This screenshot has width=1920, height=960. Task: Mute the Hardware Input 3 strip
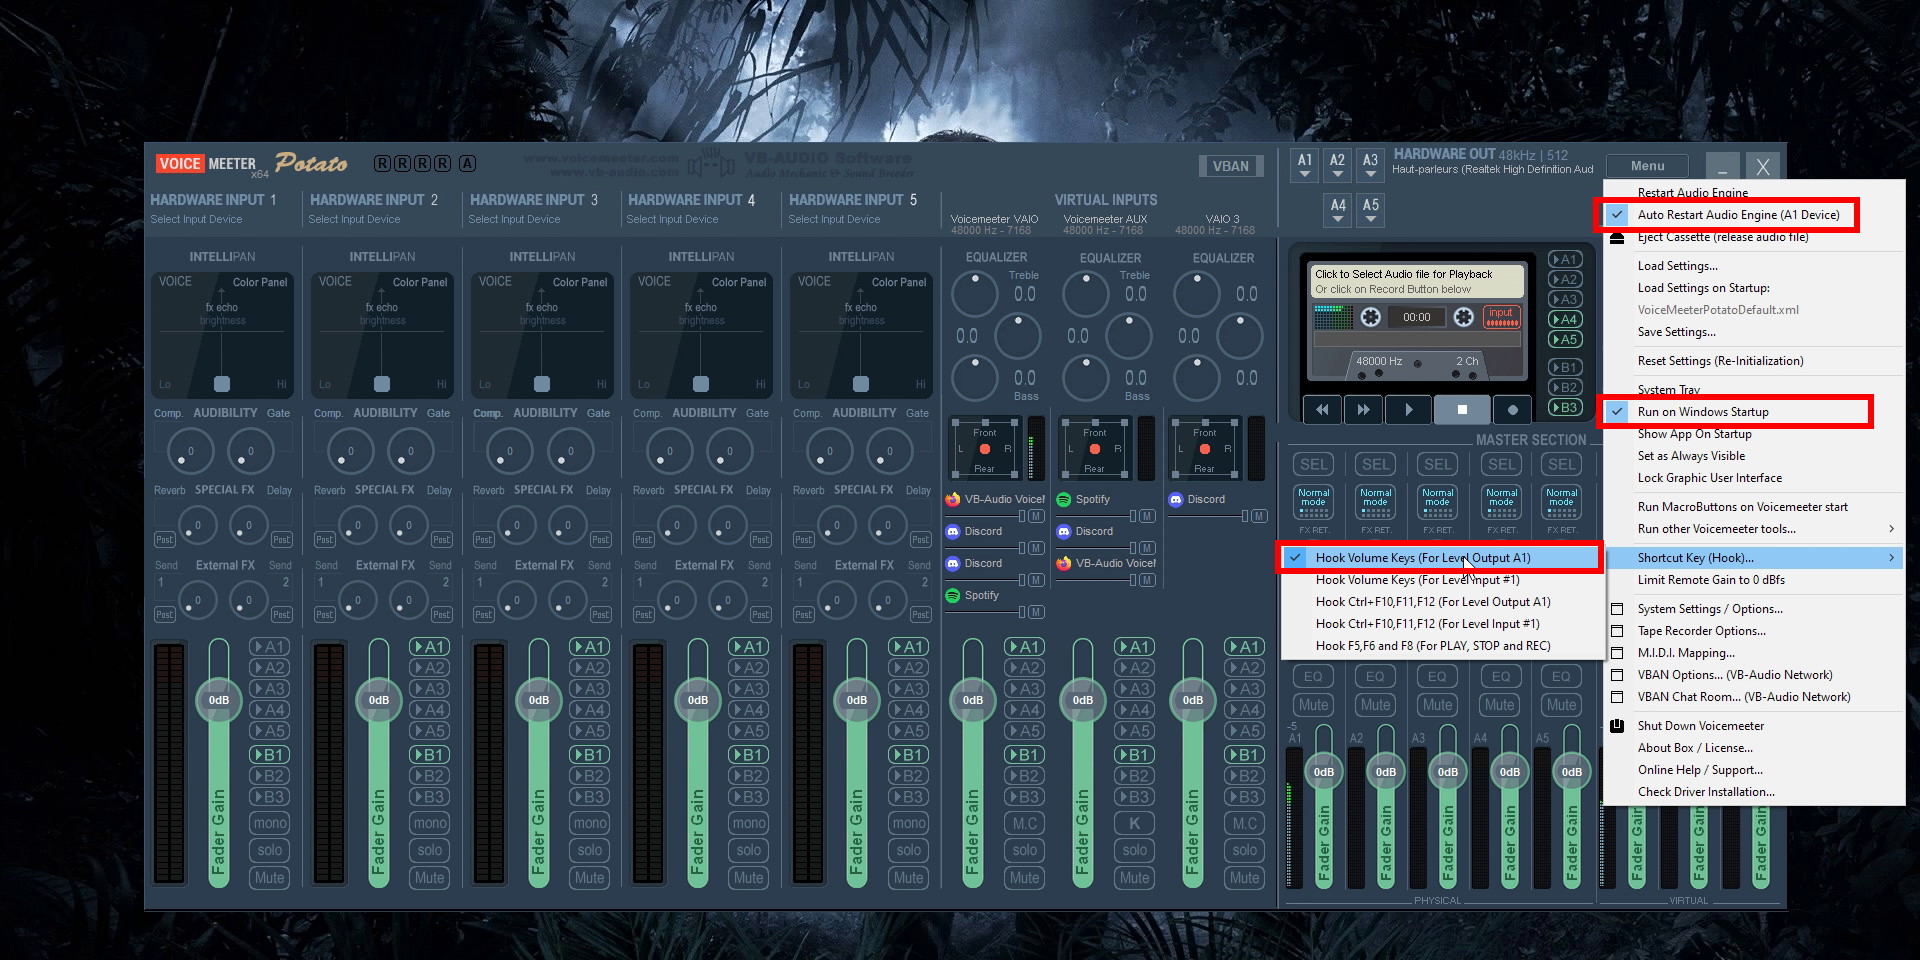[590, 878]
